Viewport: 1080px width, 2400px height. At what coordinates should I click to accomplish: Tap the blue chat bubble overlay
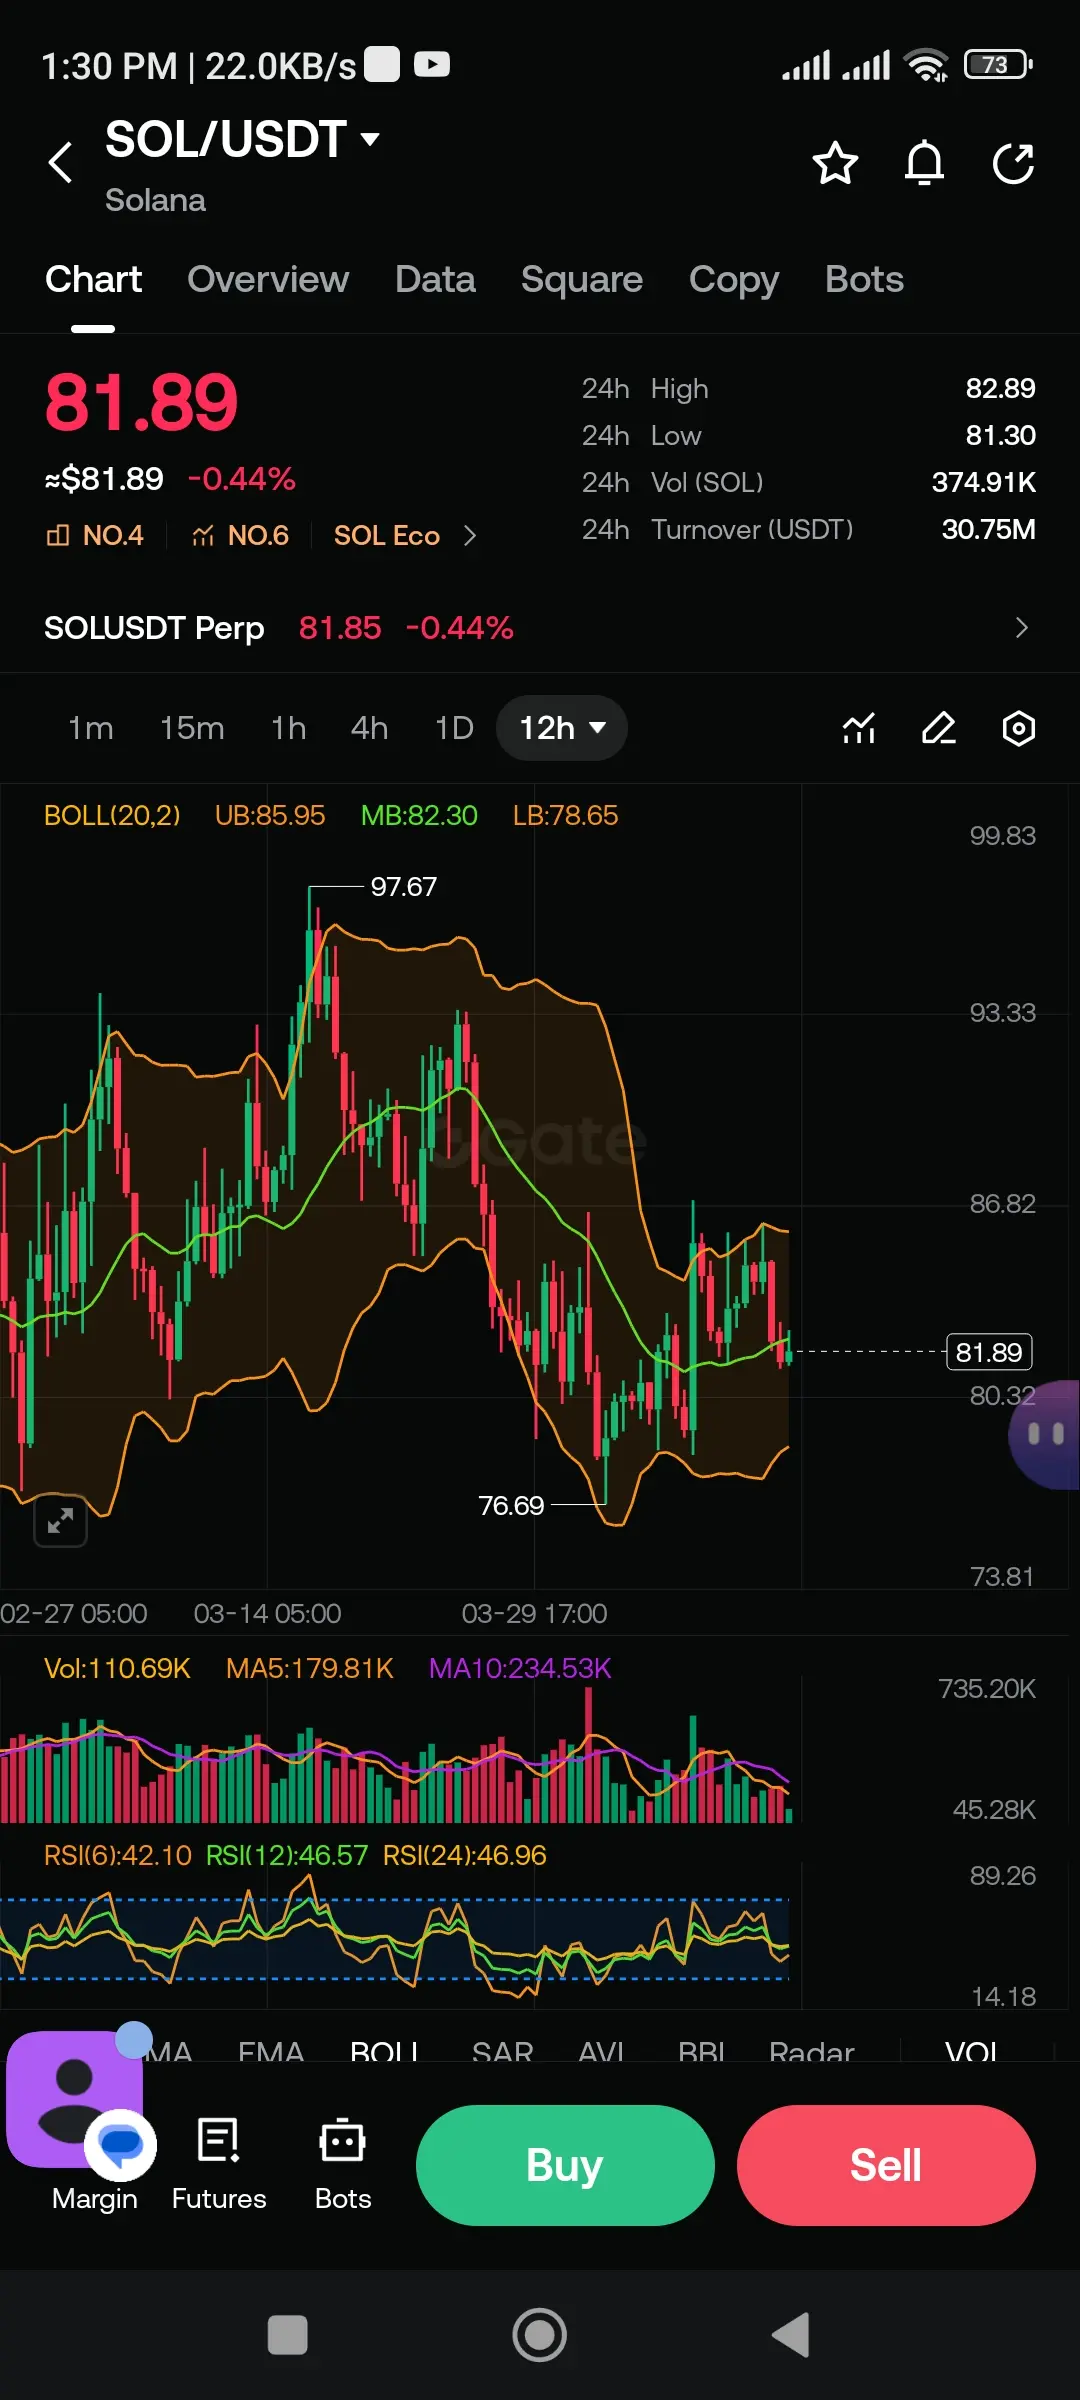click(x=121, y=2145)
